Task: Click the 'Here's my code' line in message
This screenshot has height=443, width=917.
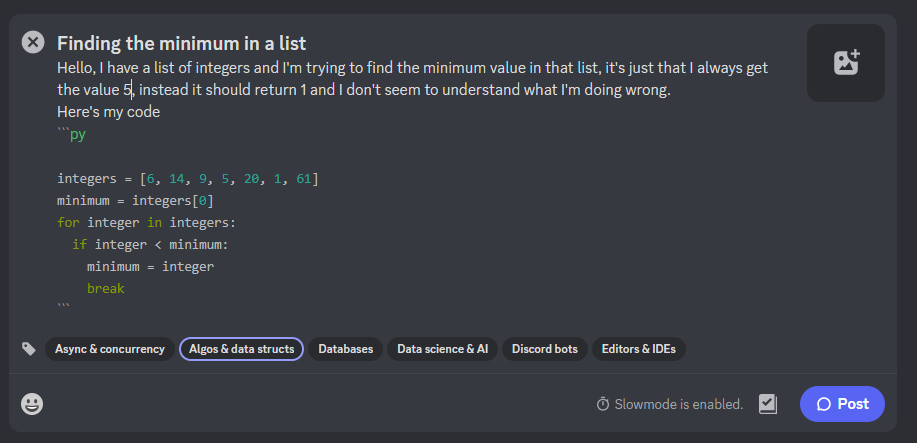Action: tap(108, 112)
